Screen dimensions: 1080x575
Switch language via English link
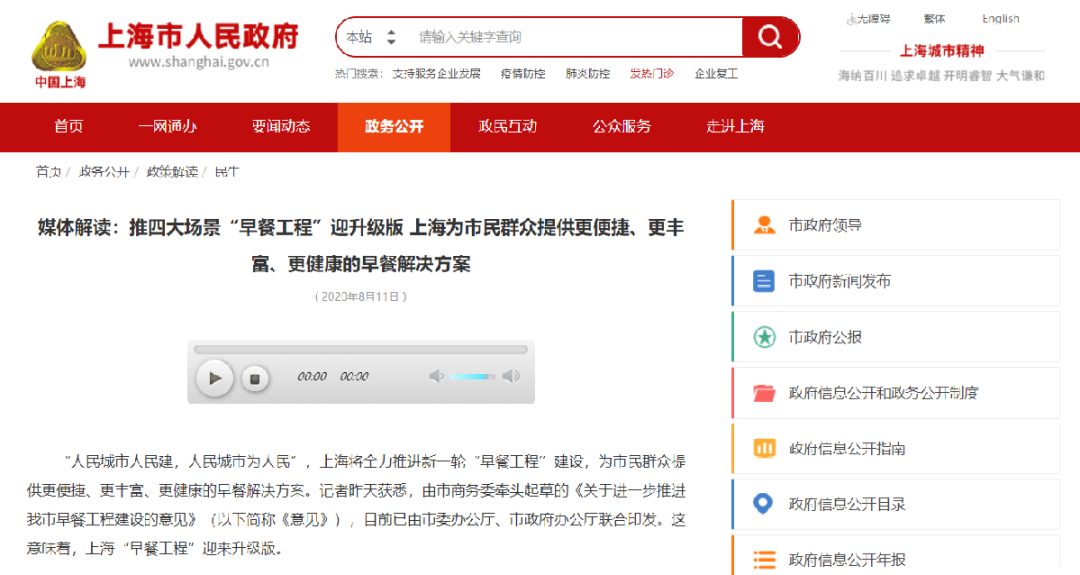(x=1000, y=19)
